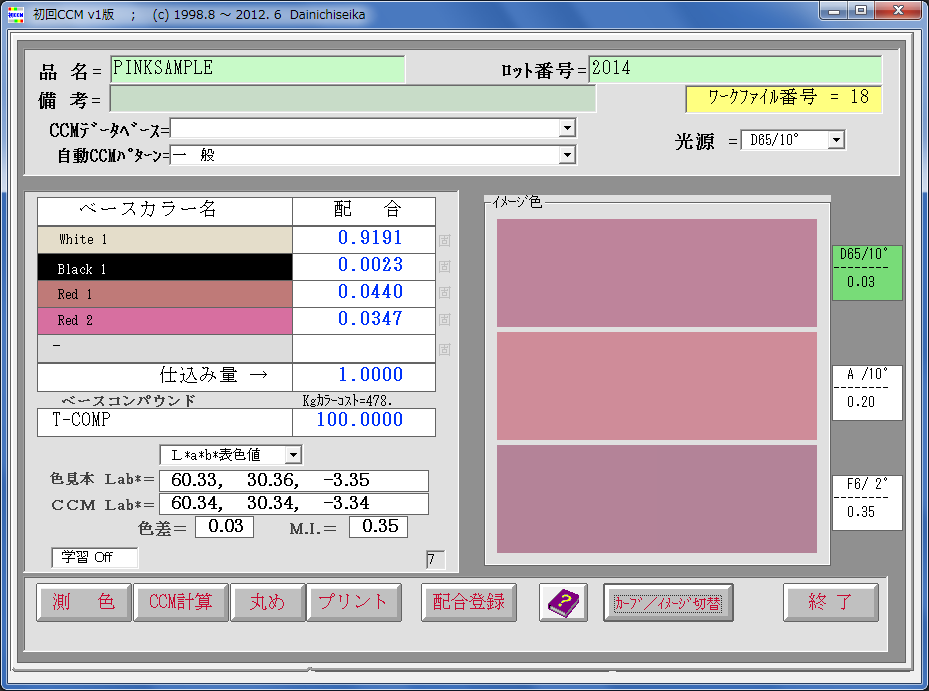The image size is (929, 691).
Task: Click the プリント button
Action: pyautogui.click(x=354, y=603)
